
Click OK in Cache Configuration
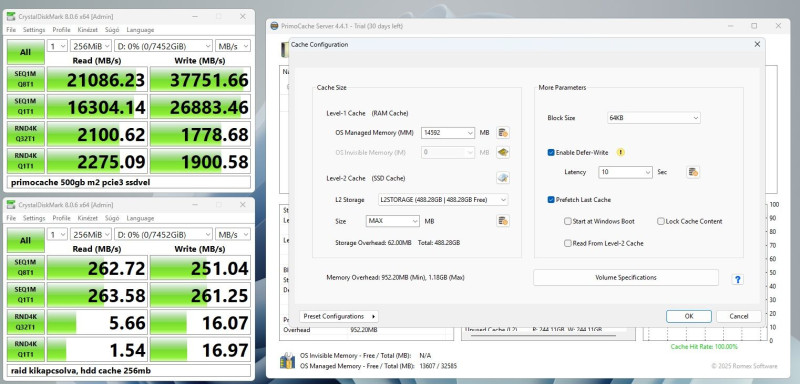689,316
